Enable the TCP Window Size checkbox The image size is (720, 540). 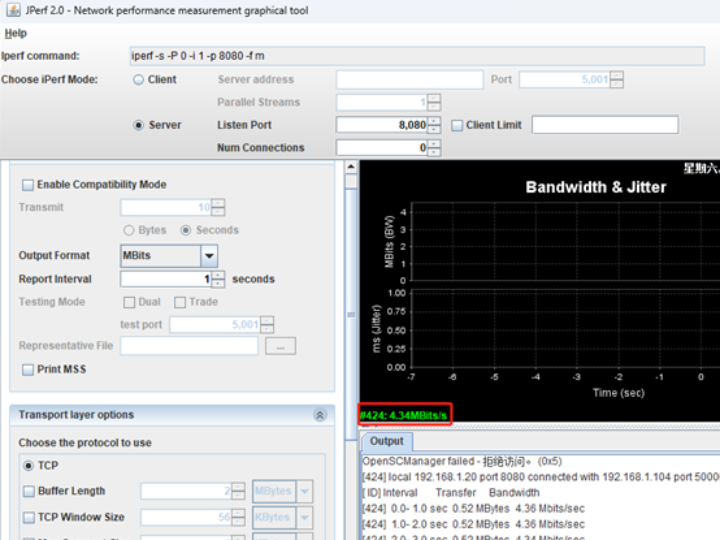click(x=28, y=518)
